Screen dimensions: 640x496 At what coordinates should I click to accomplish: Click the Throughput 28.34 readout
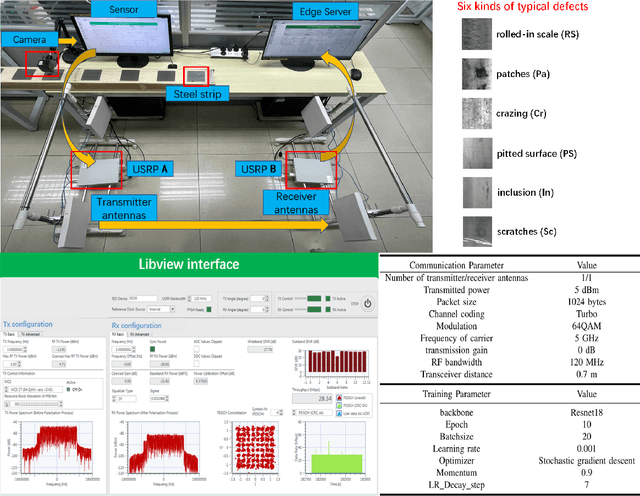click(x=313, y=398)
